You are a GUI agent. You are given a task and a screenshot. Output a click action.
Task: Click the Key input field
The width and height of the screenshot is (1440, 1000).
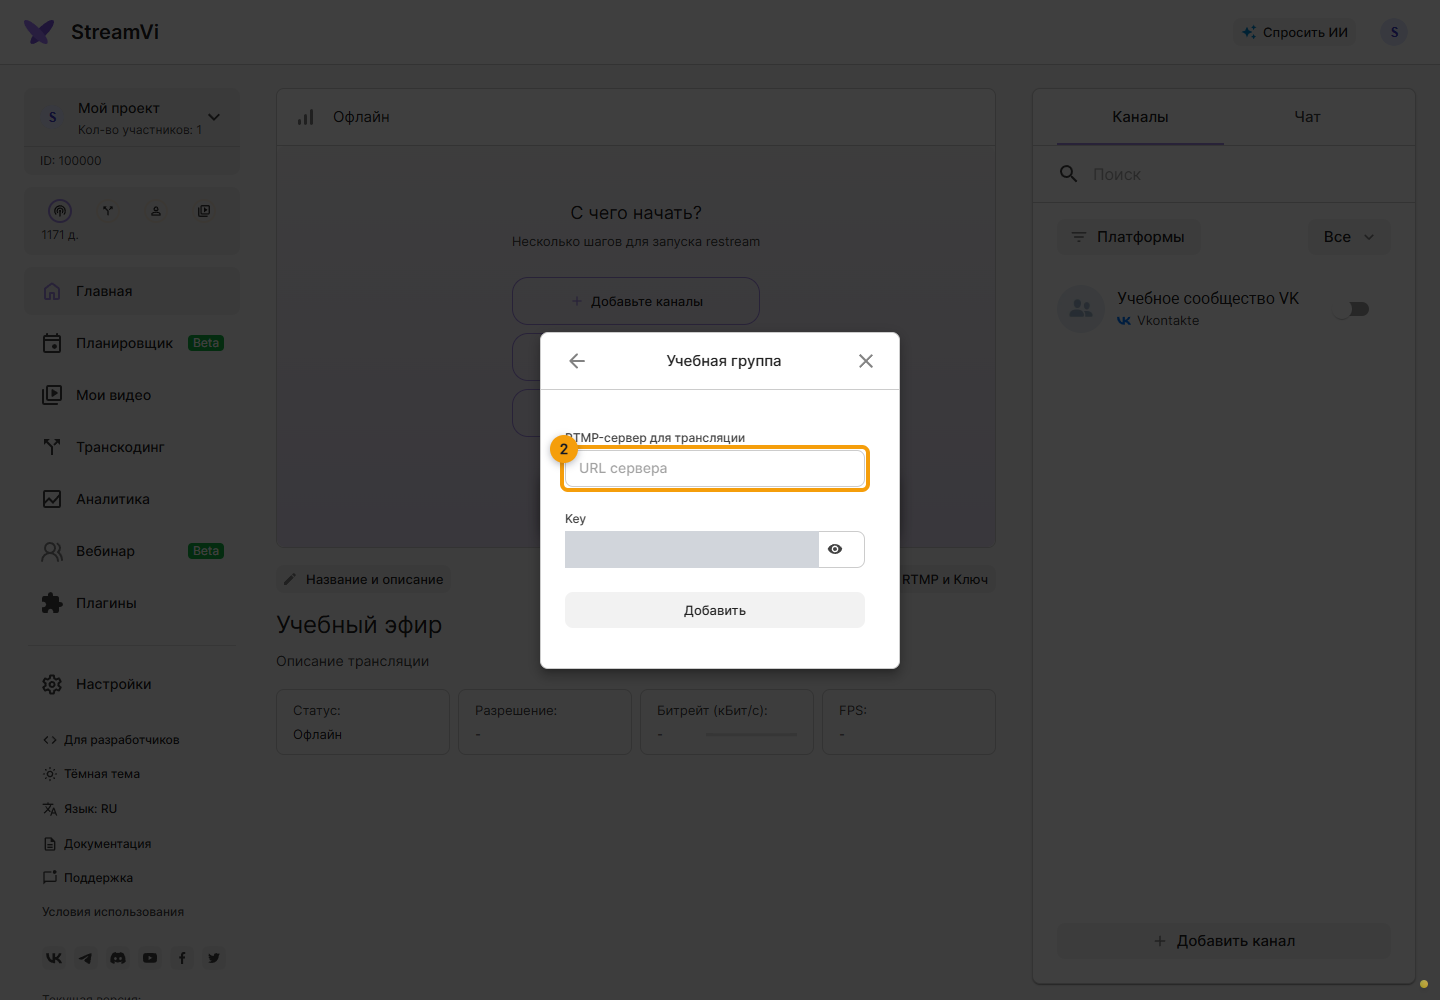(x=692, y=549)
